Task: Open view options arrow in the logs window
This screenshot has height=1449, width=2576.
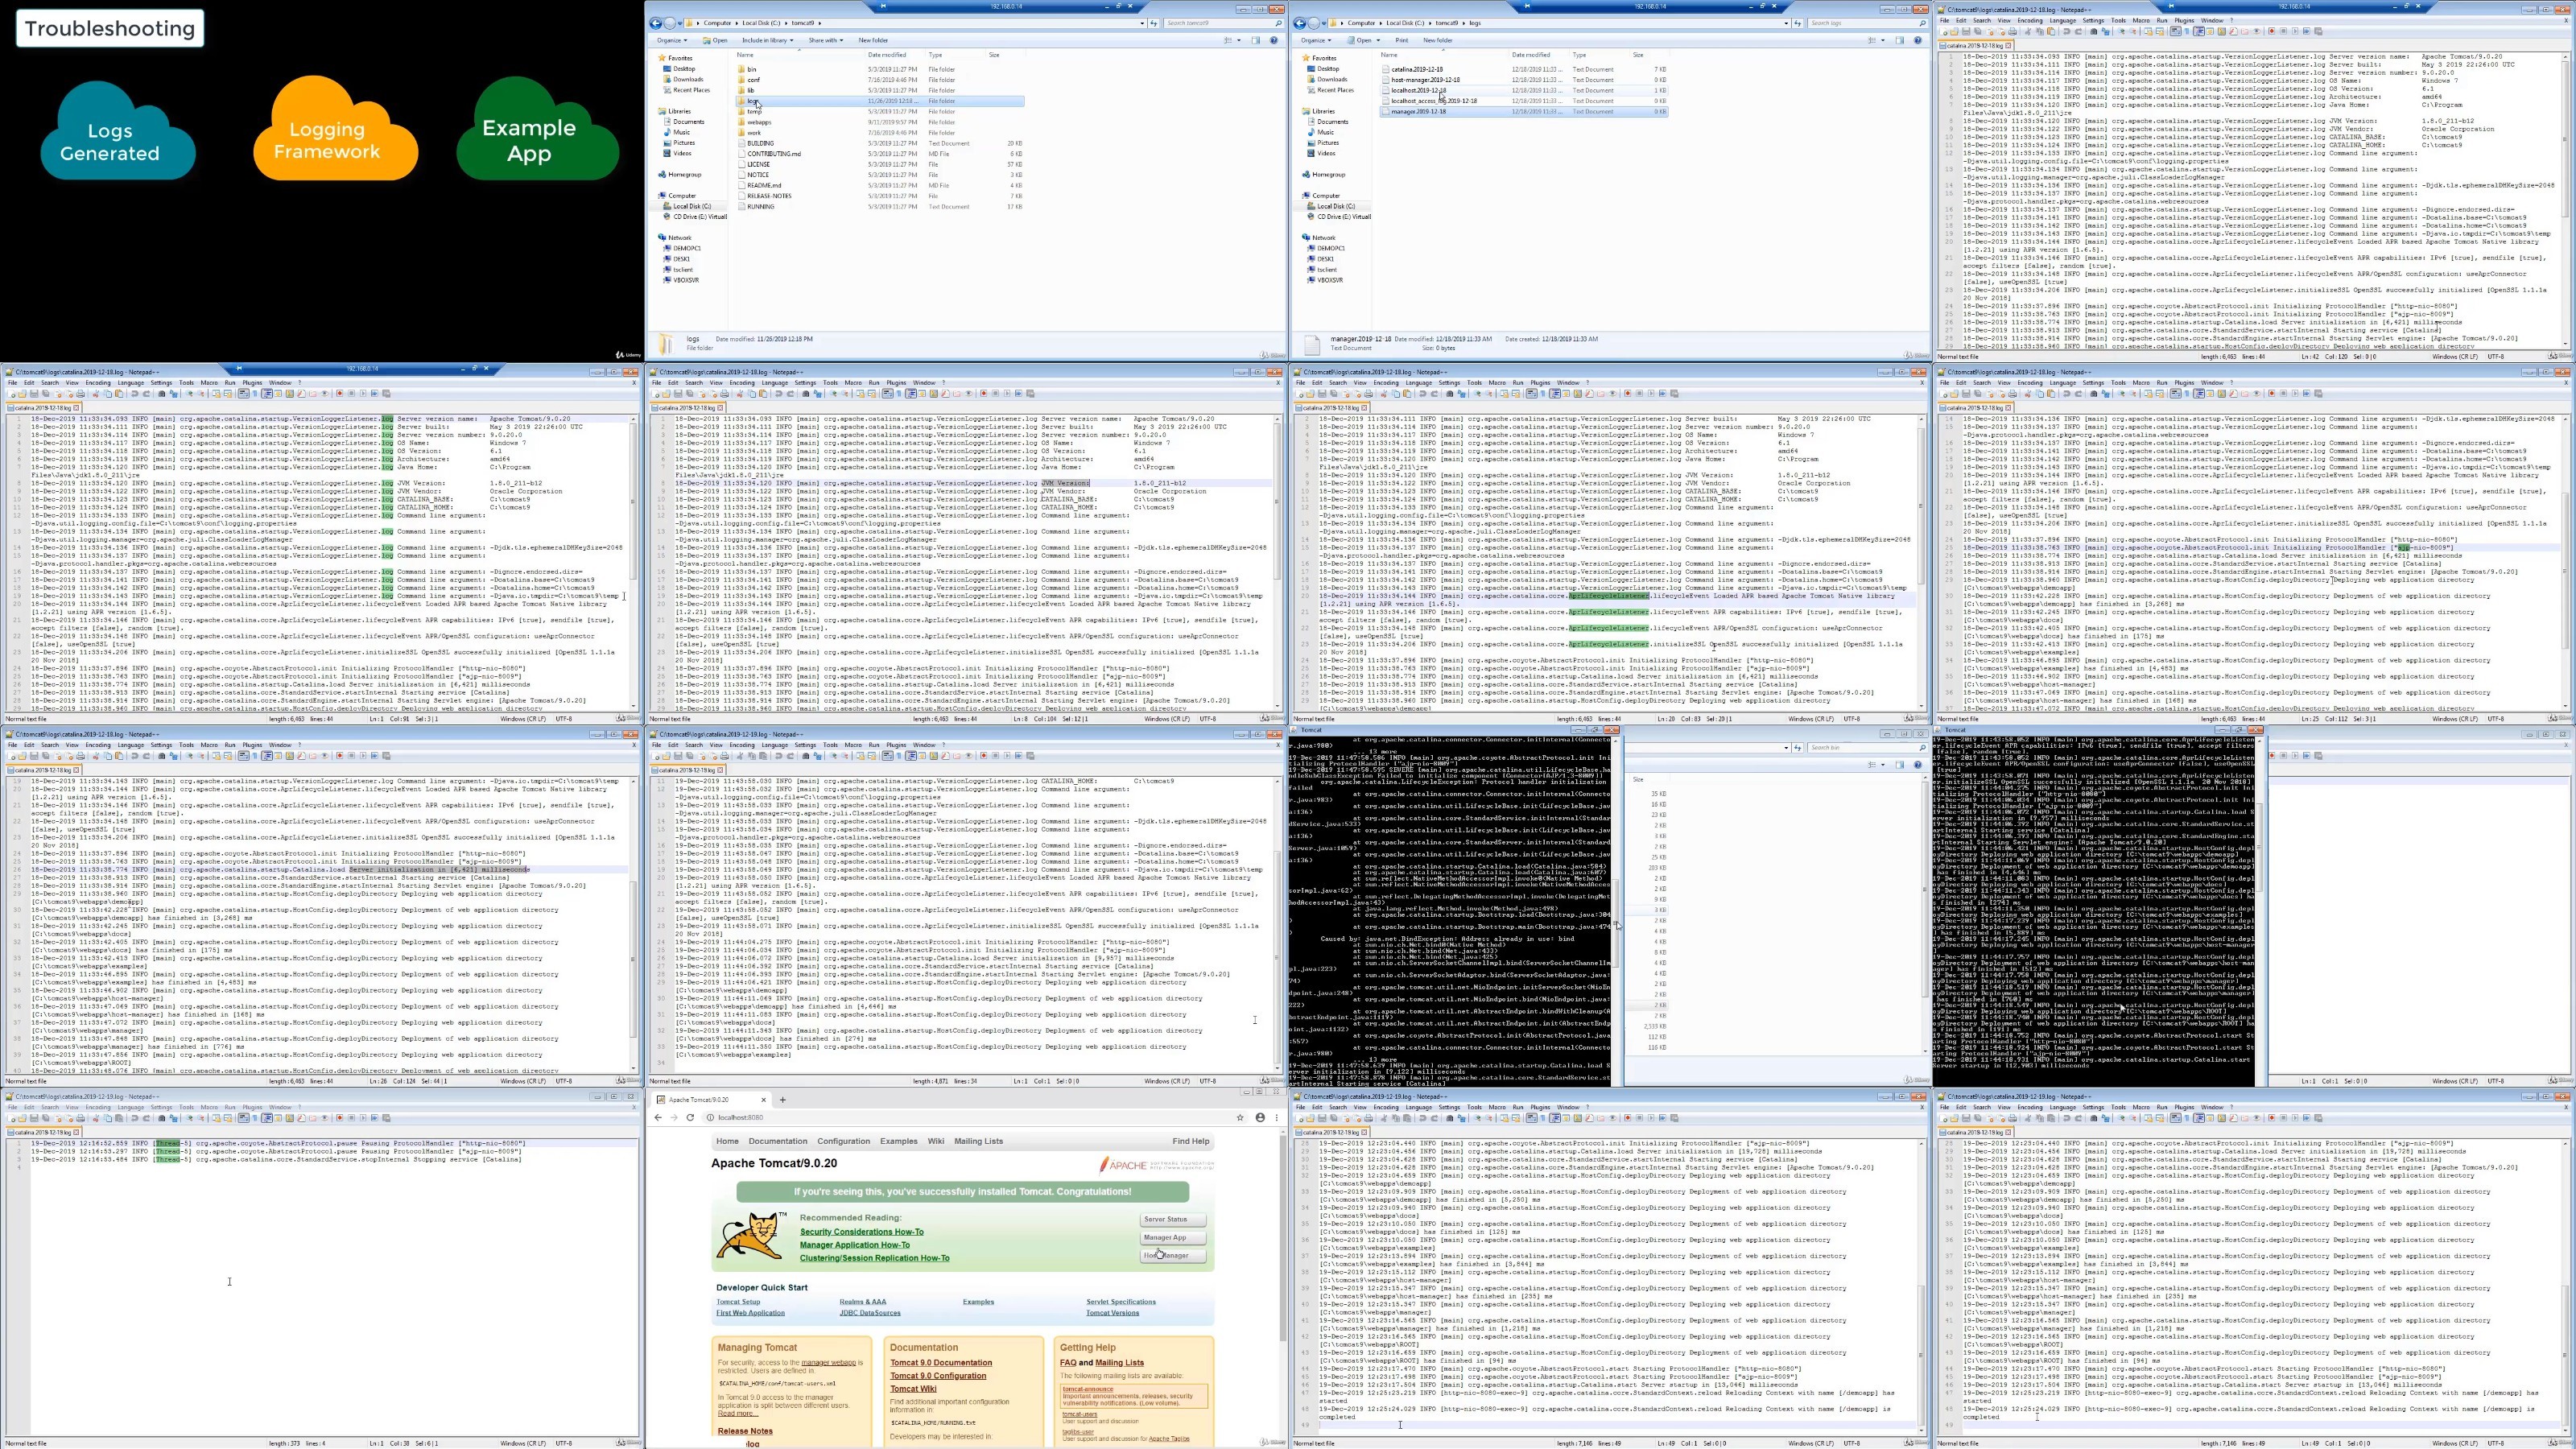Action: pyautogui.click(x=1883, y=40)
